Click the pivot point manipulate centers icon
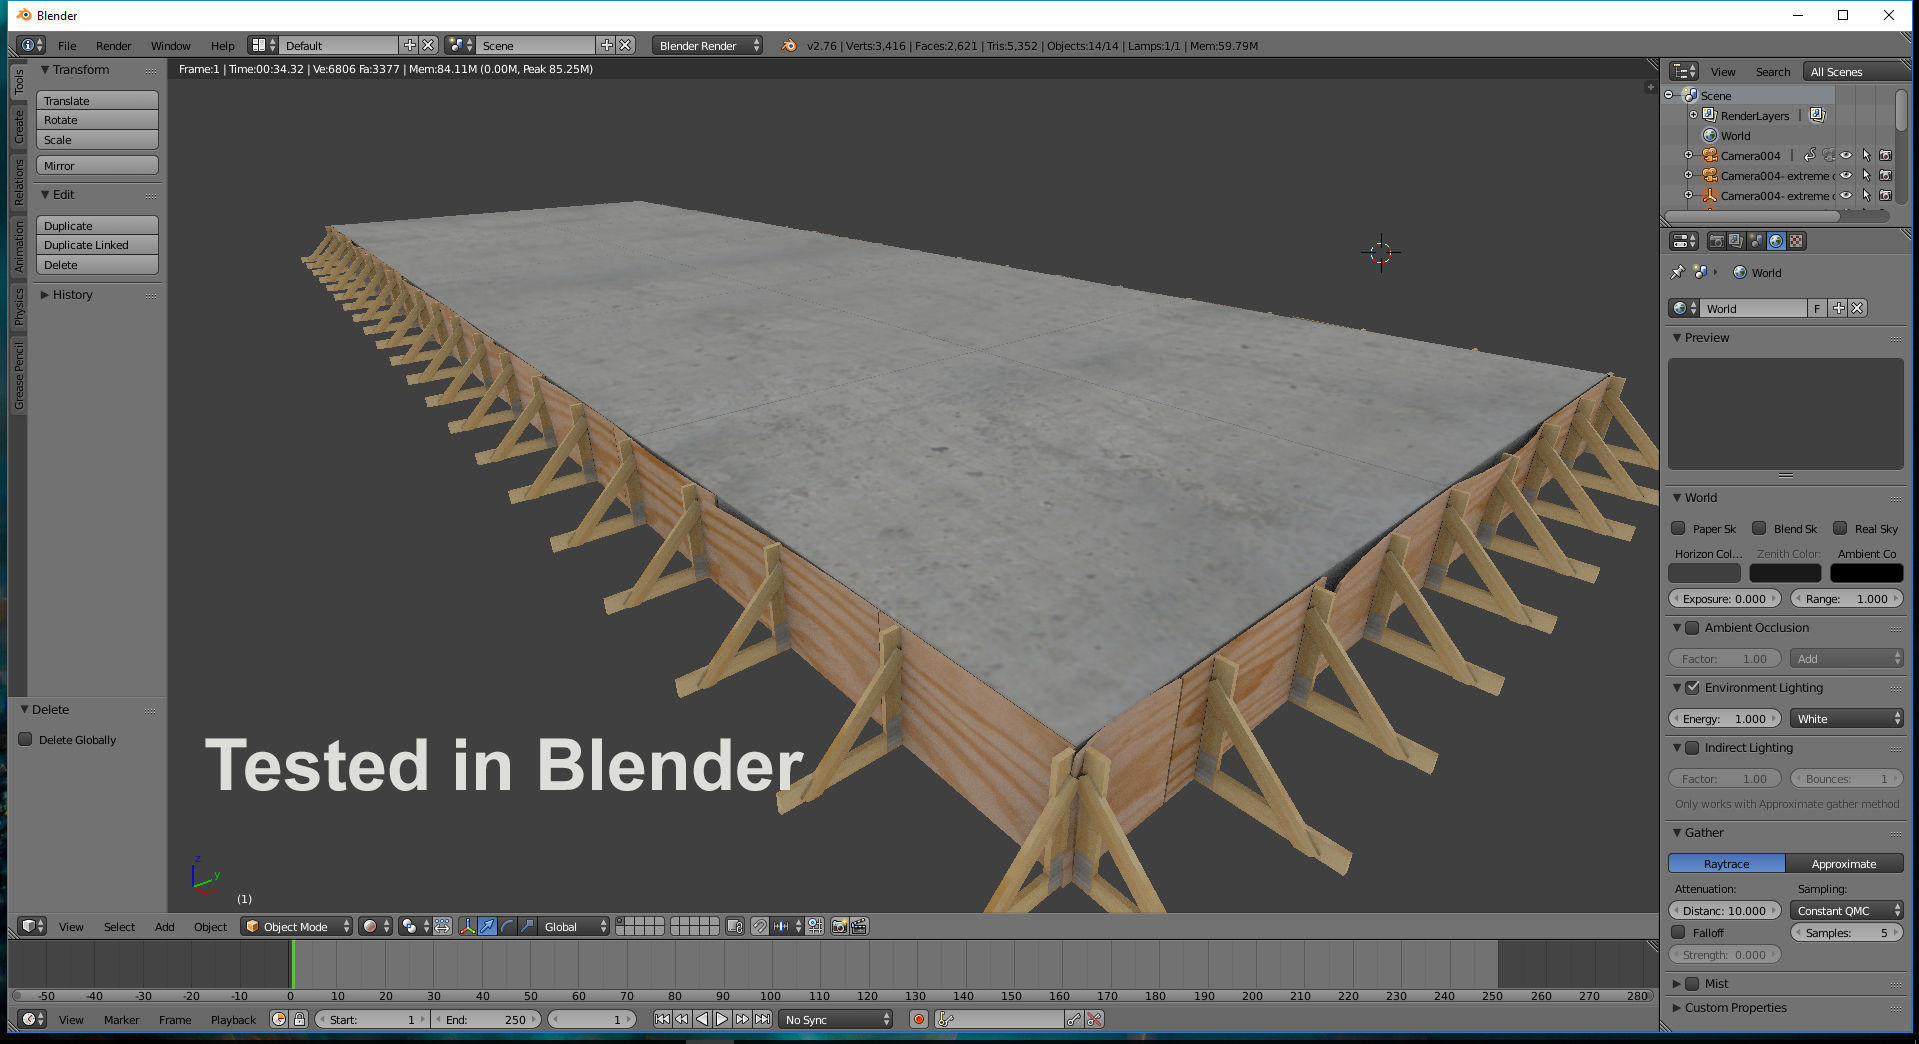This screenshot has width=1919, height=1044. 442,926
